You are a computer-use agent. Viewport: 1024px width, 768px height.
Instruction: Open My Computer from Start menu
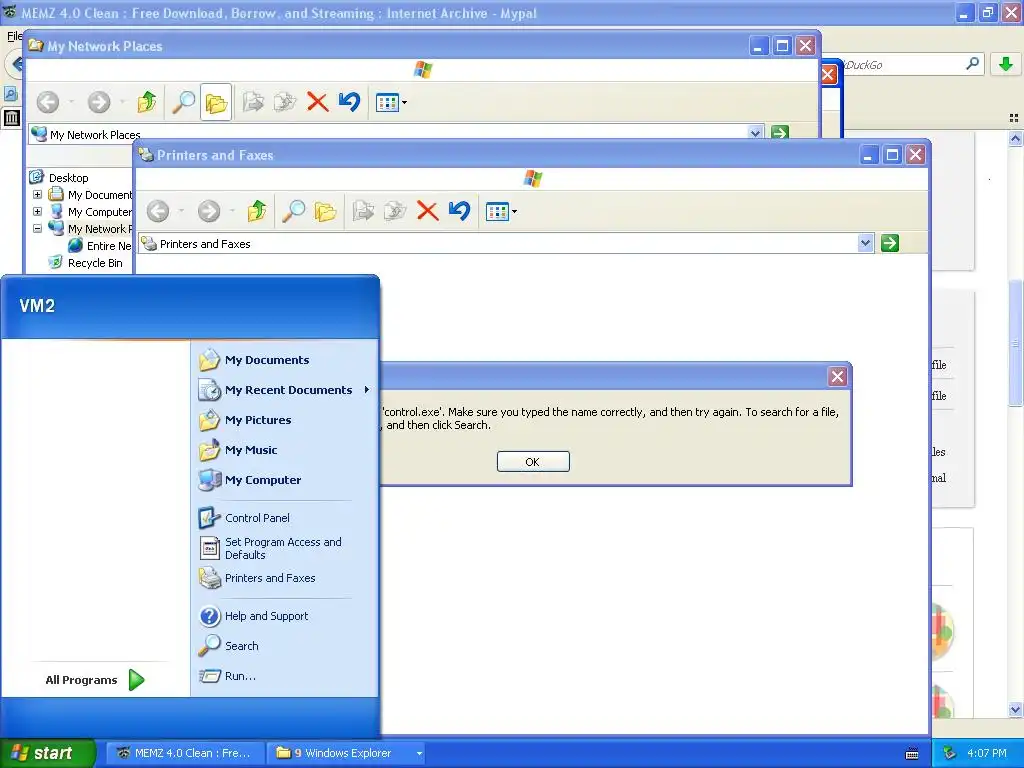[263, 480]
